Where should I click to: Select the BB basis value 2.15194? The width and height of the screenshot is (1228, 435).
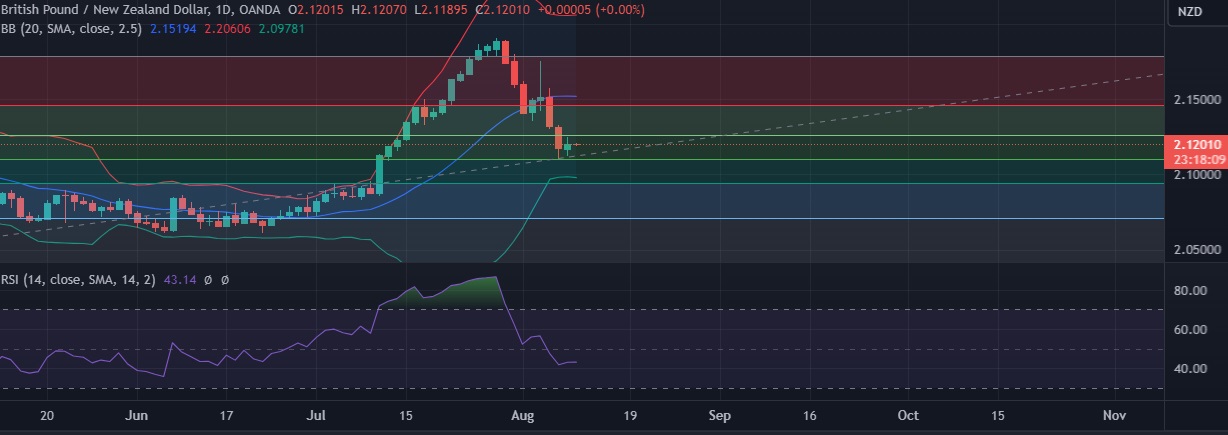(173, 29)
